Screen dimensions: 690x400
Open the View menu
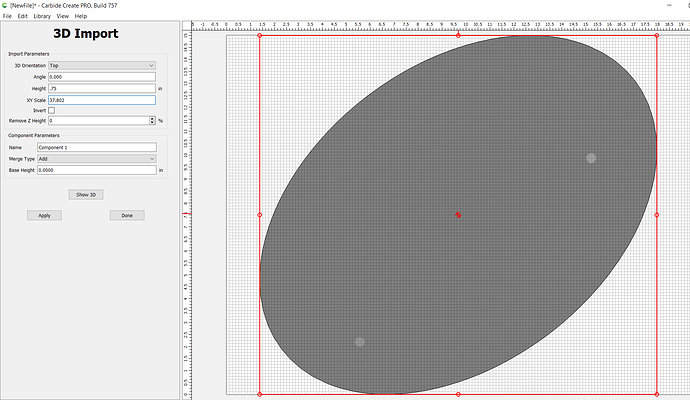[62, 16]
